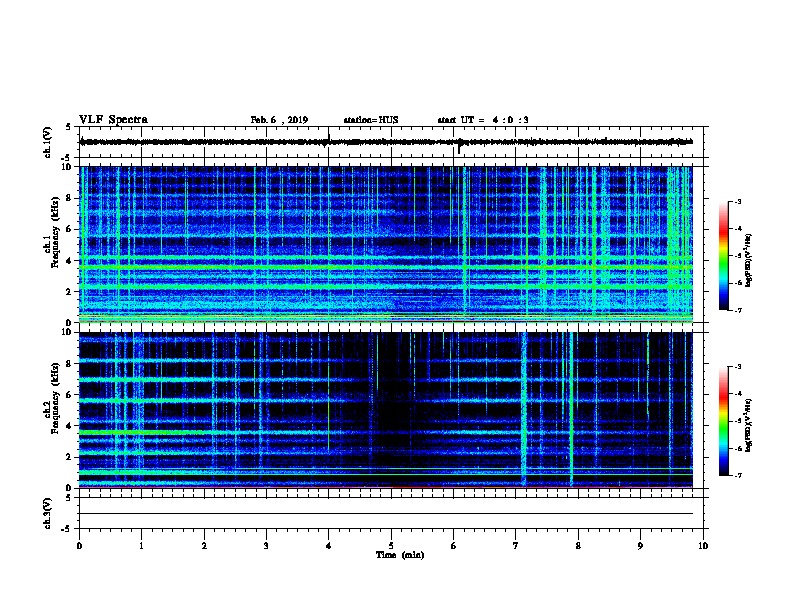This screenshot has width=792, height=612.
Task: Click the flat ch.3 waveform line
Action: 386,514
